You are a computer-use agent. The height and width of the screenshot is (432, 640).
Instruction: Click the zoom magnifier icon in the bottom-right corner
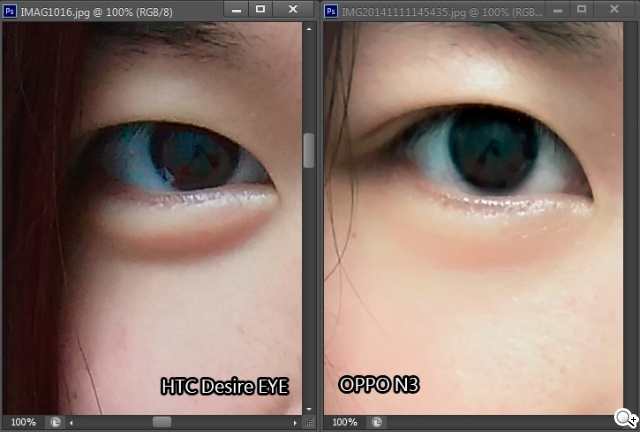[x=625, y=419]
